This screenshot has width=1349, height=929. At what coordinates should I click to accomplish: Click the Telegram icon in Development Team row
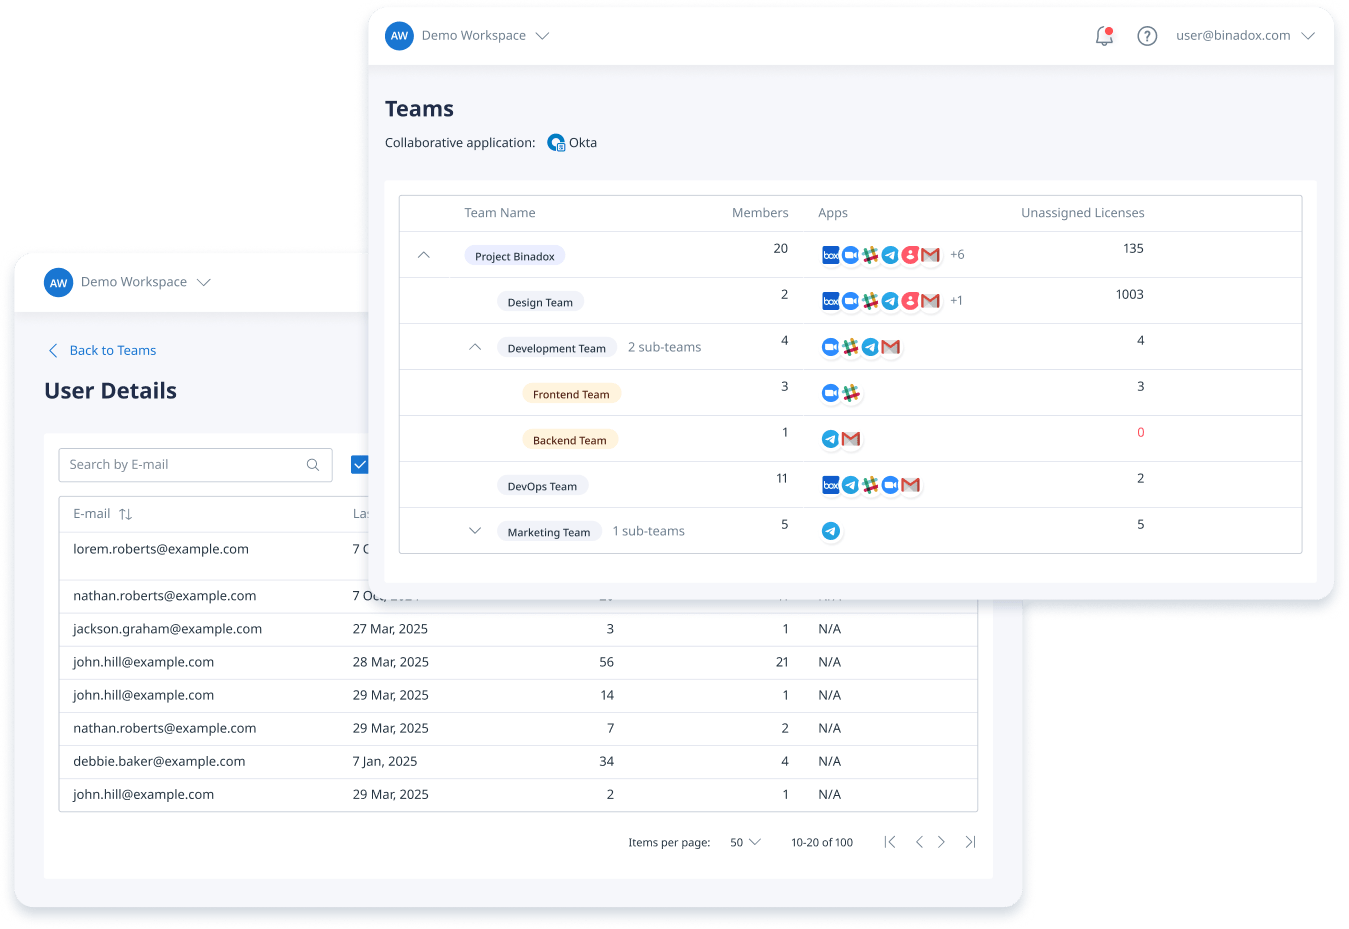pos(870,347)
